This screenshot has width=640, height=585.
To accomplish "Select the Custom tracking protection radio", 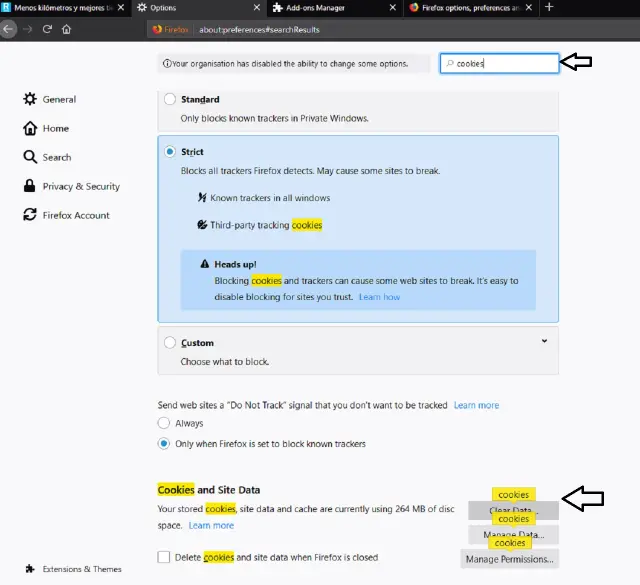I will click(170, 342).
